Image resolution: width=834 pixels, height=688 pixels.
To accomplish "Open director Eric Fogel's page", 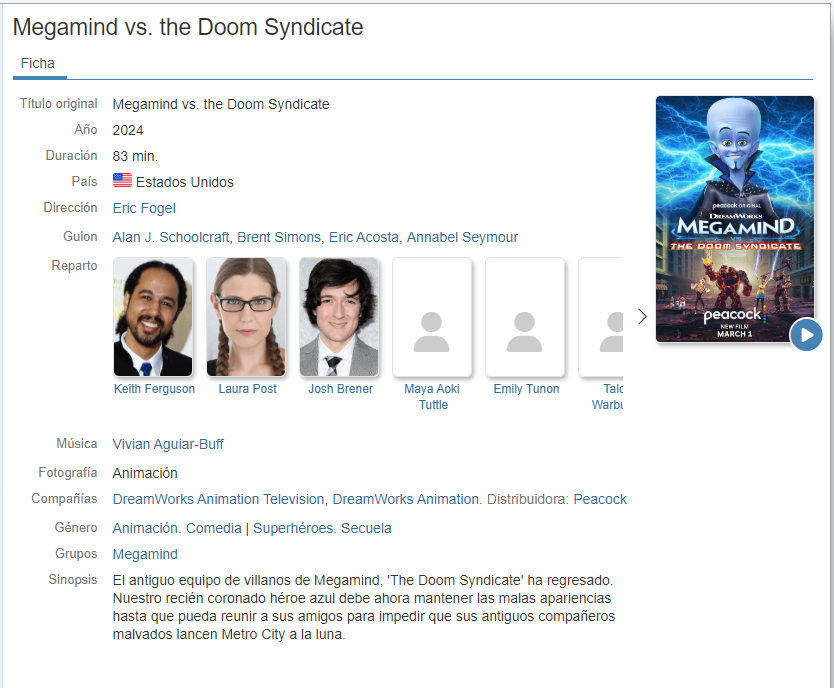I will click(x=144, y=208).
